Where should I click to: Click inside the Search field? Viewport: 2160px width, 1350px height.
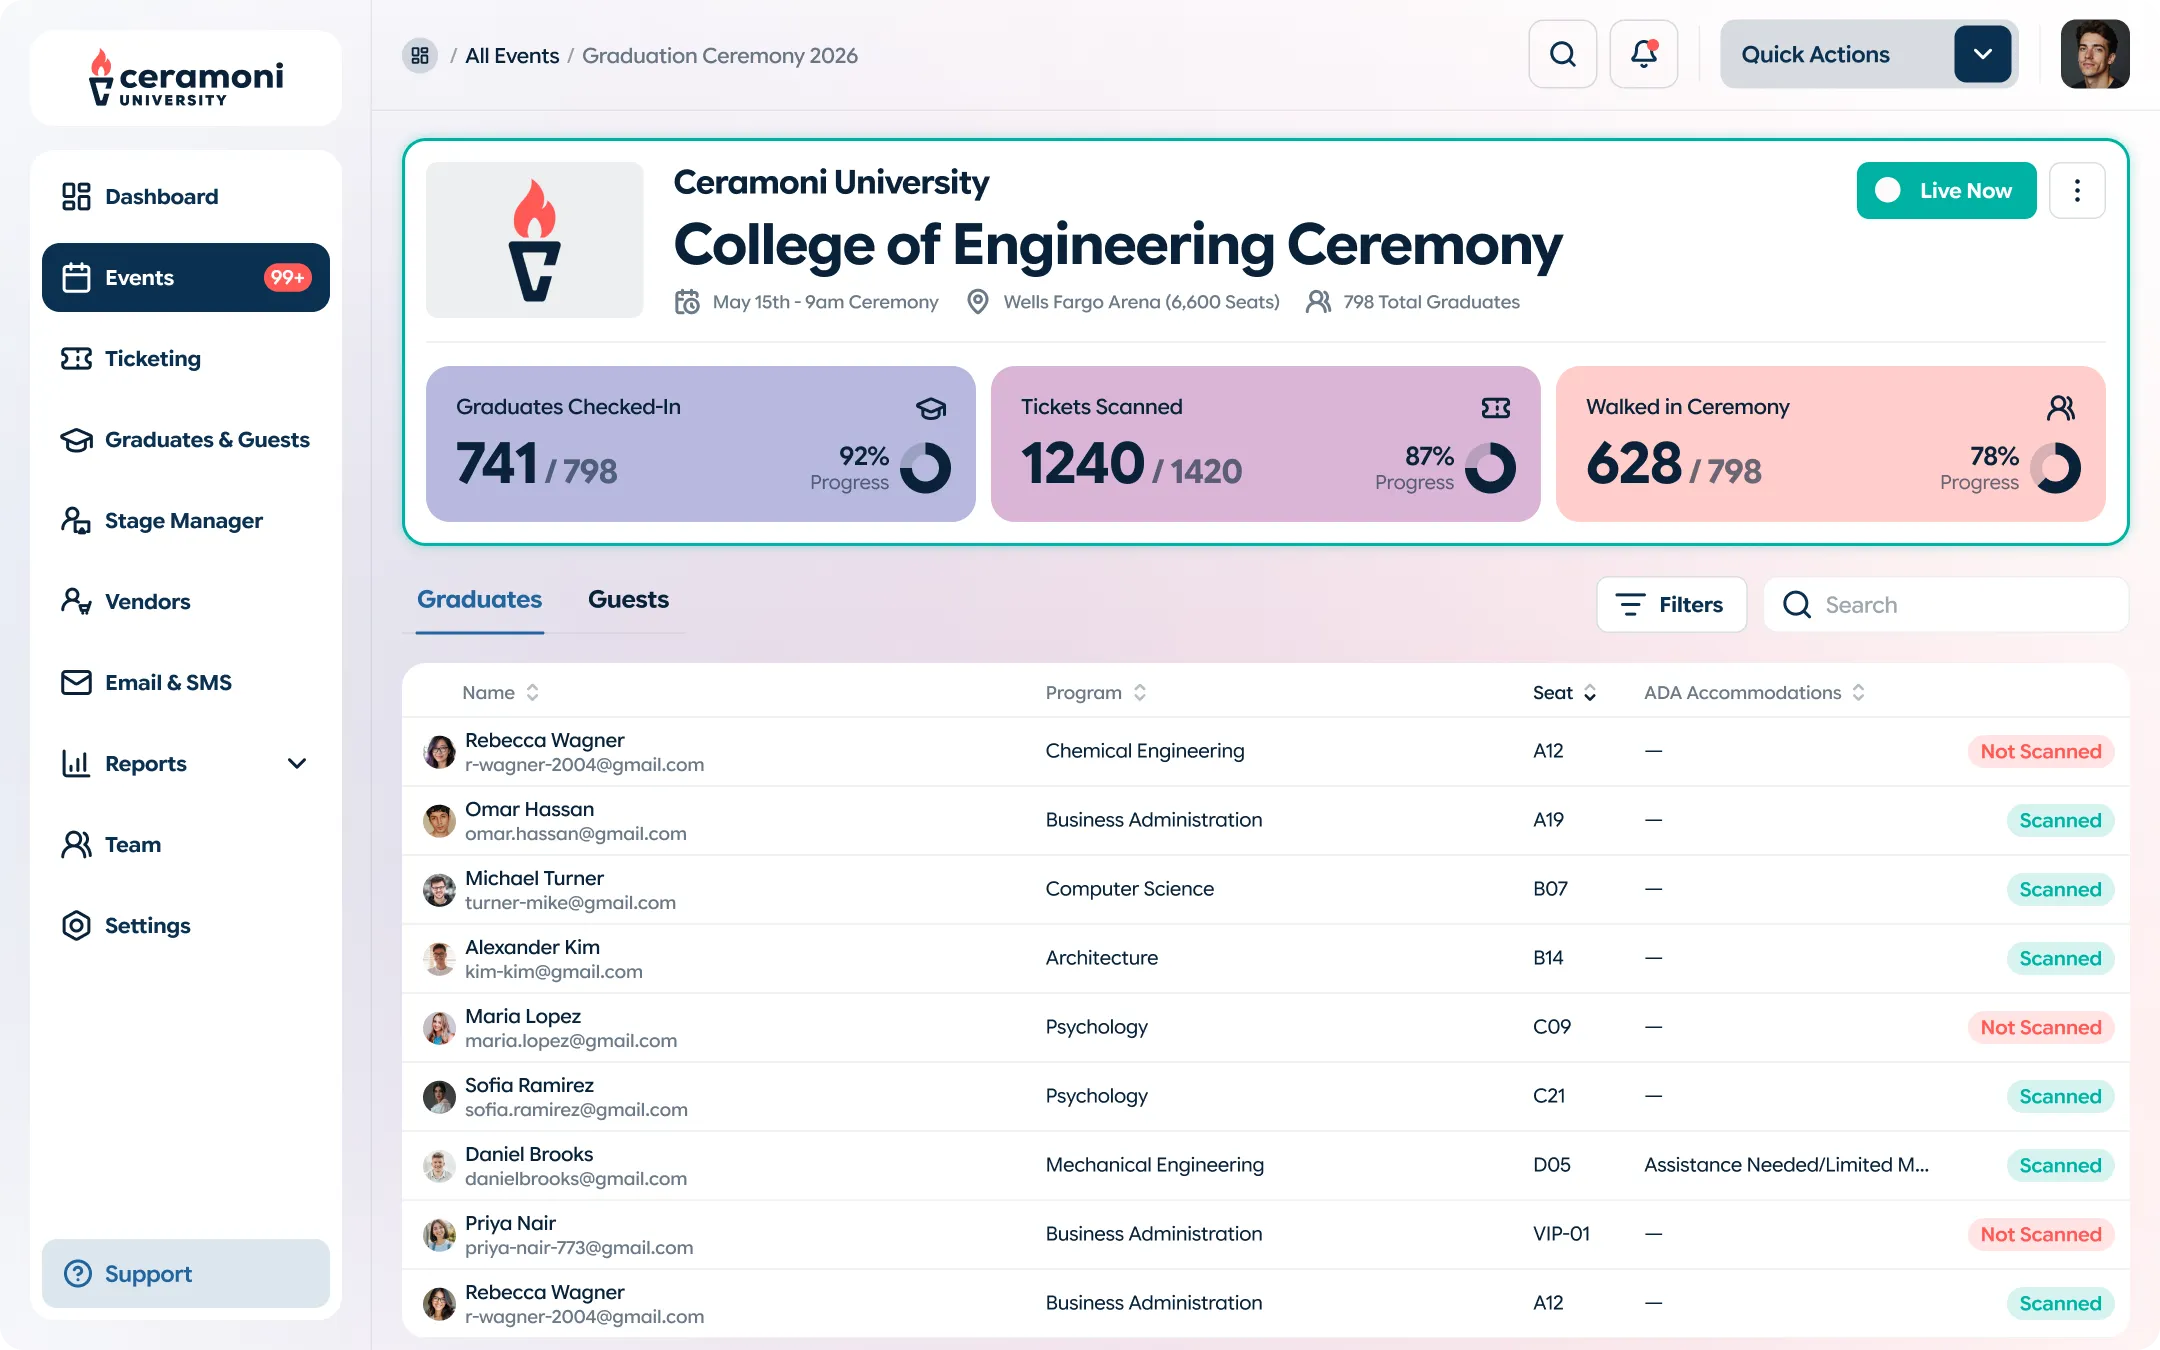tap(1945, 604)
